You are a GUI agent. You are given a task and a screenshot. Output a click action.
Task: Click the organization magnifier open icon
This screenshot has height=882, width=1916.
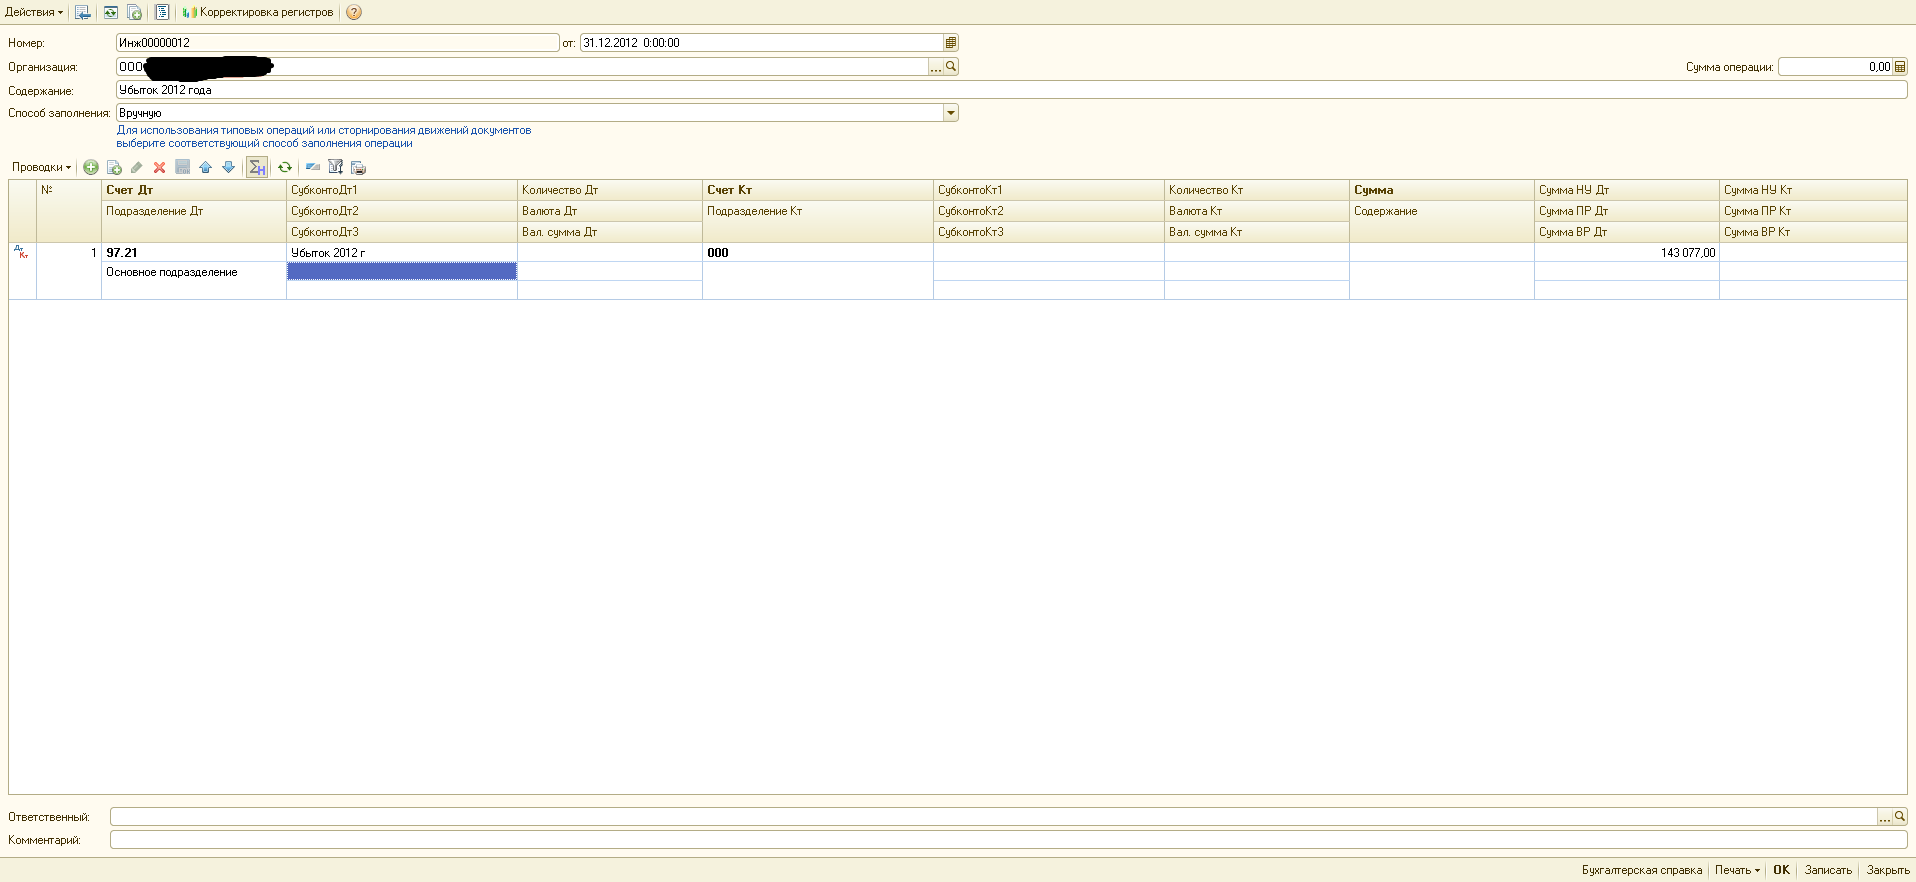click(x=951, y=67)
